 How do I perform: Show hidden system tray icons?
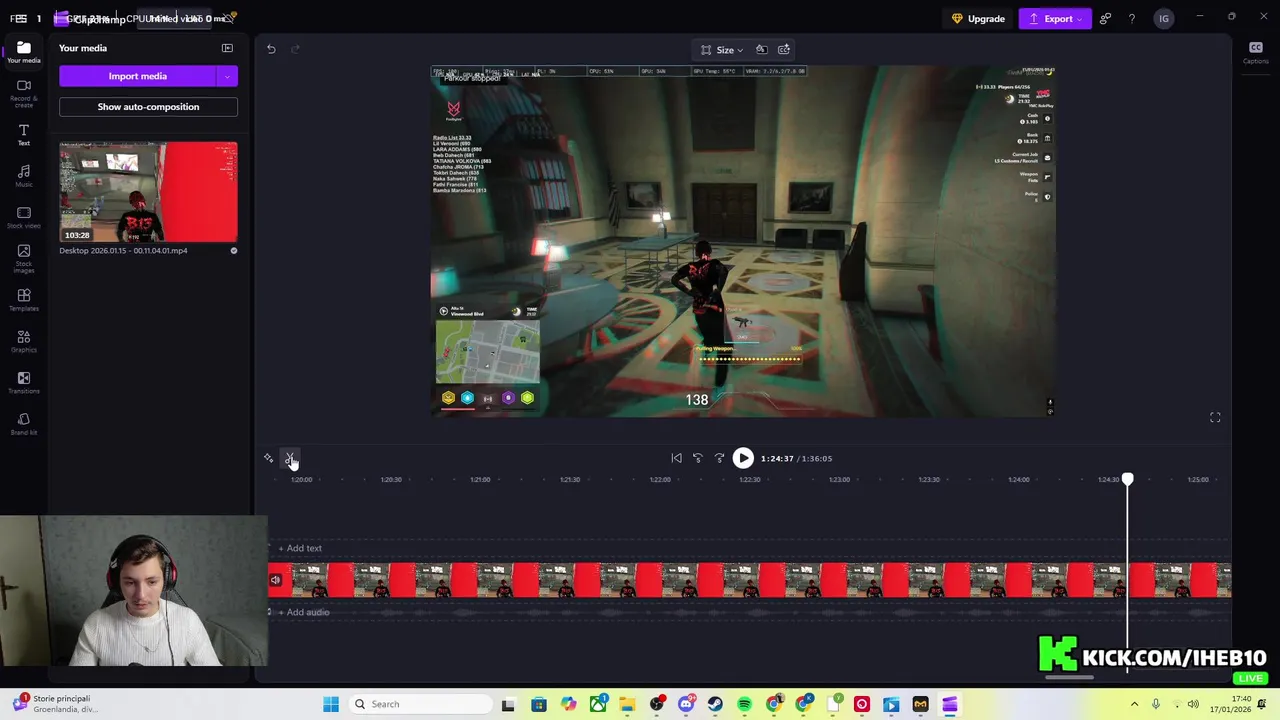(x=1134, y=705)
